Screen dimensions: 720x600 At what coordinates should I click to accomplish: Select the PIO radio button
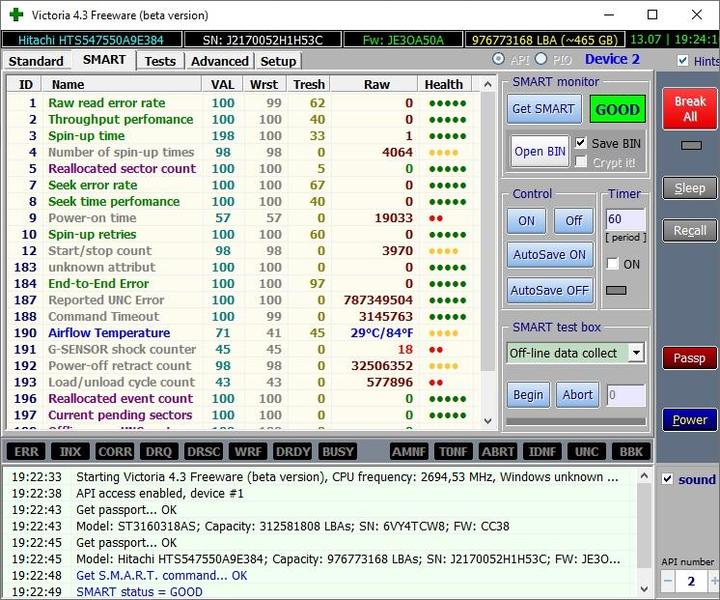tap(541, 60)
